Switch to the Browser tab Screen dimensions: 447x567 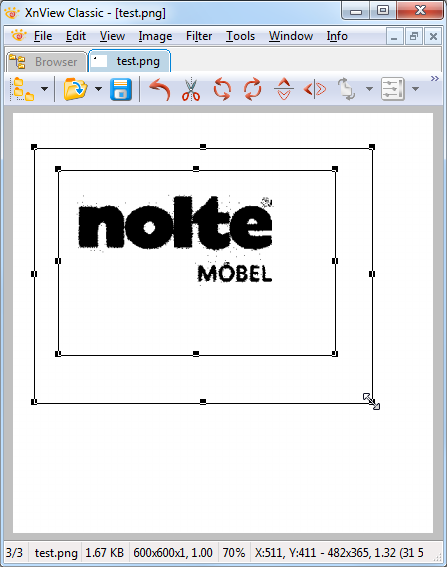tap(46, 61)
